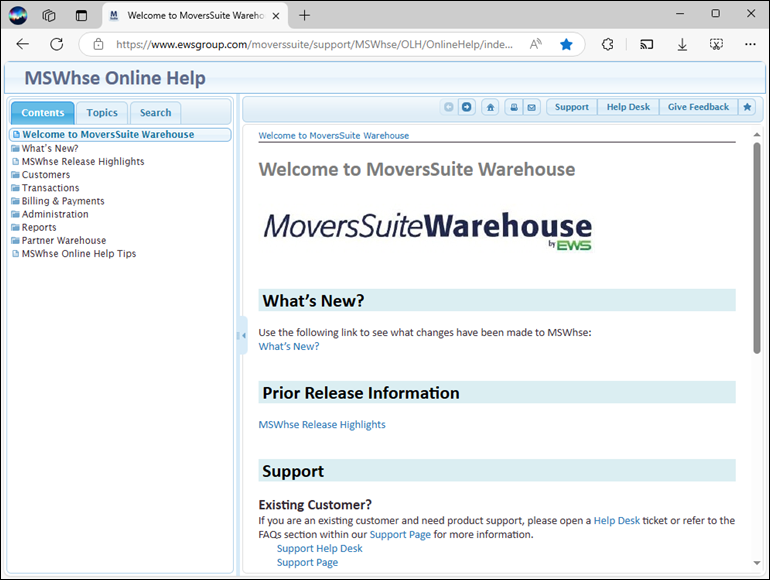Switch to the Topics tab
770x580 pixels.
click(102, 113)
